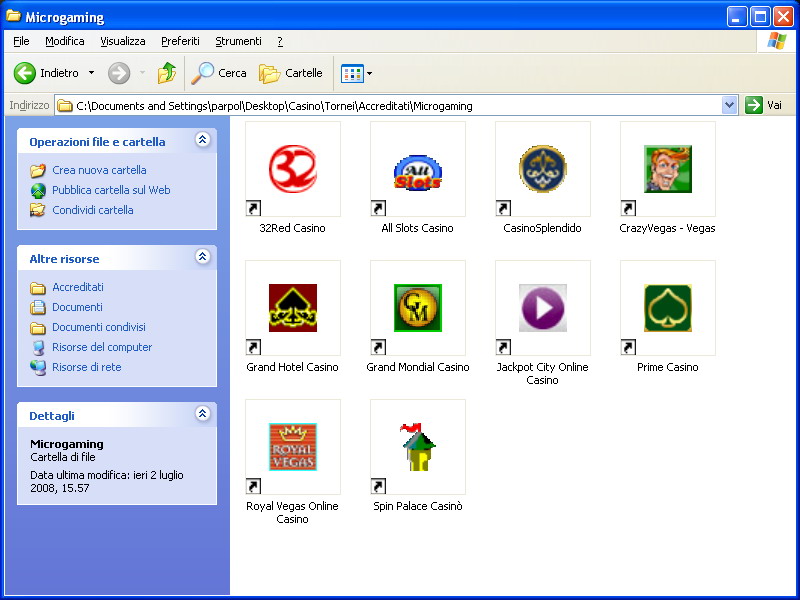The height and width of the screenshot is (600, 800).
Task: Click the Grand Mondial Casino file name
Action: pos(418,367)
